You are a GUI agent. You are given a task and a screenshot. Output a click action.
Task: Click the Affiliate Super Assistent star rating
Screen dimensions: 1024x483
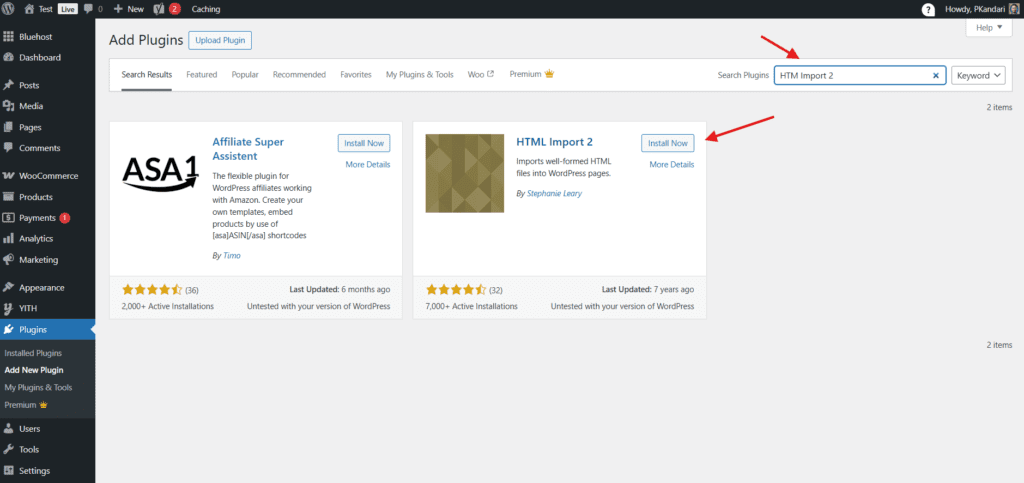pos(152,289)
